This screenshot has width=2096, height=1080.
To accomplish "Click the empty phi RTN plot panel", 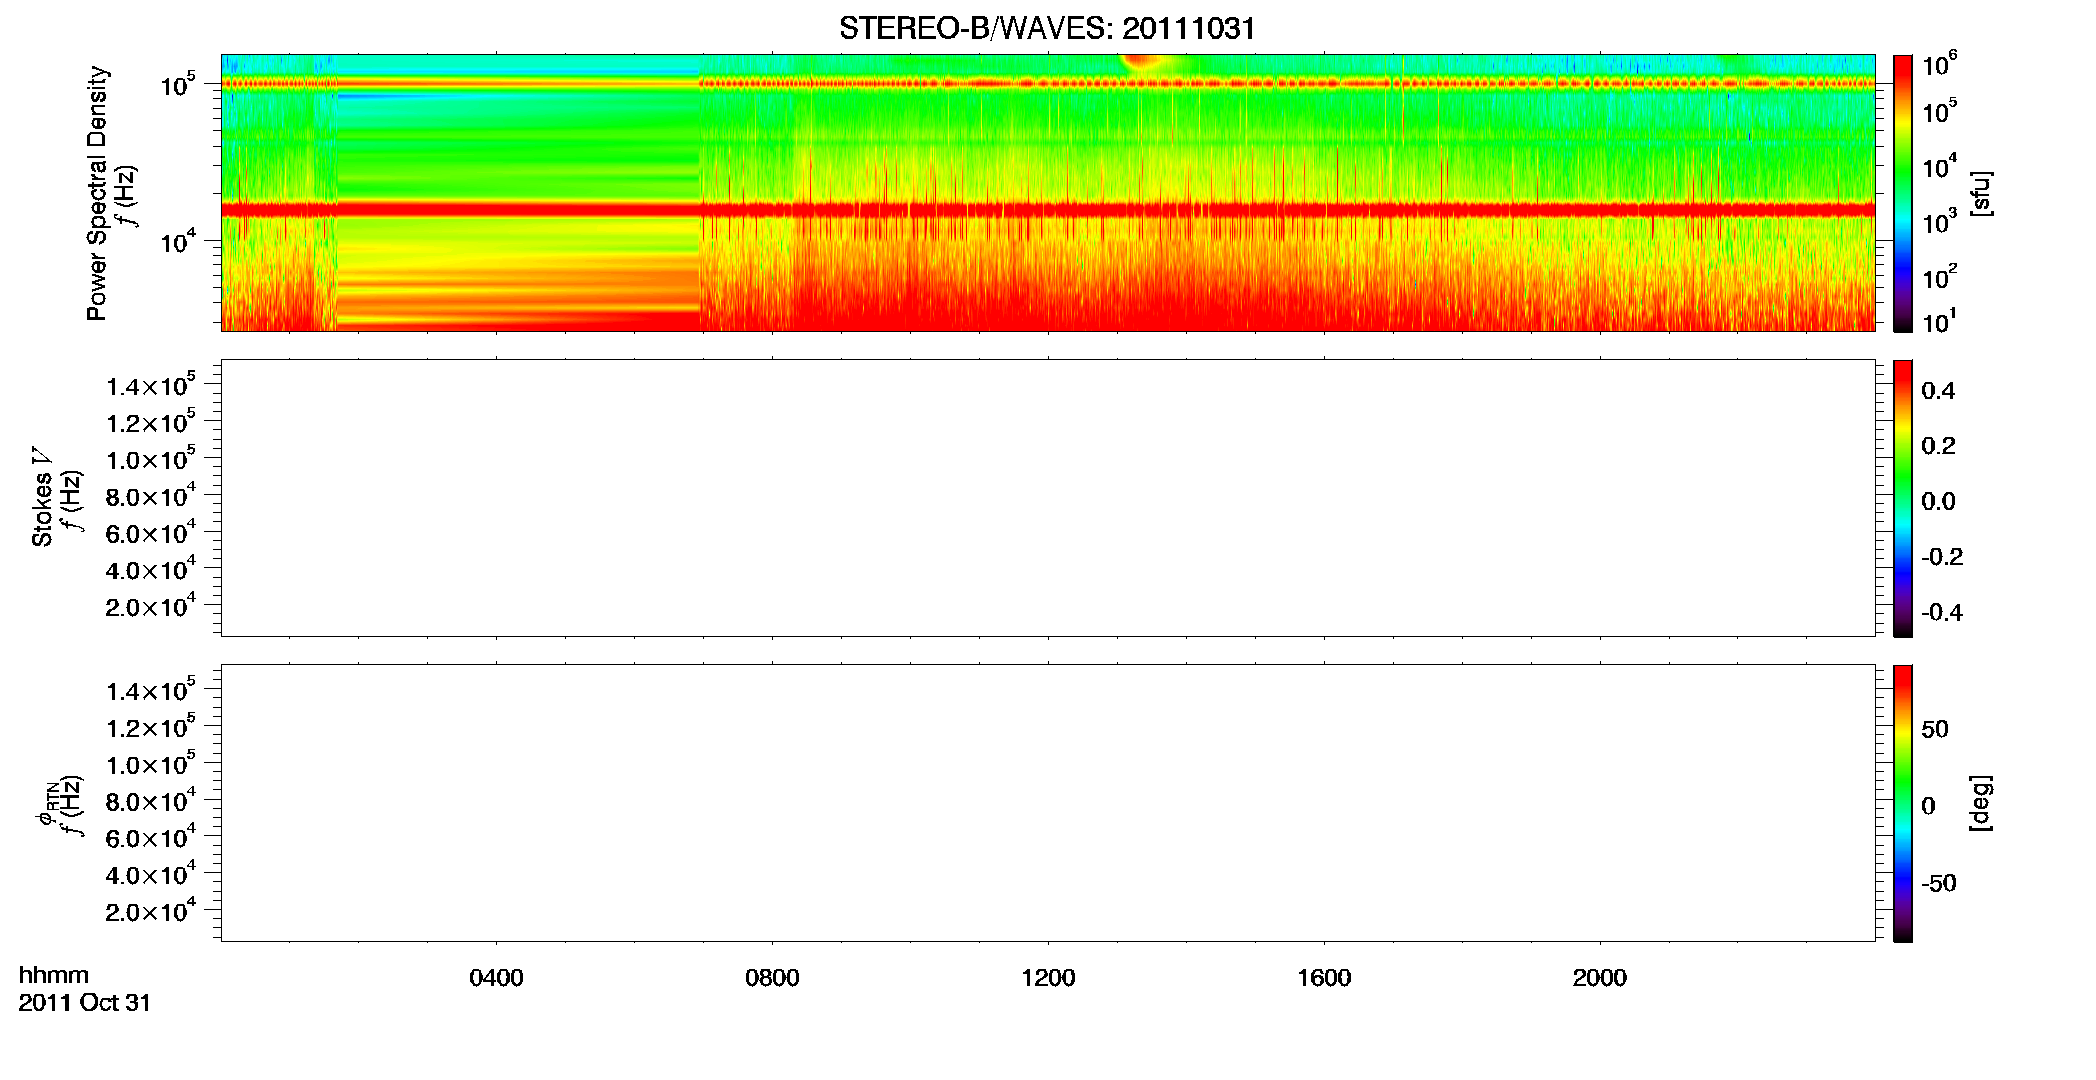I will [1048, 803].
